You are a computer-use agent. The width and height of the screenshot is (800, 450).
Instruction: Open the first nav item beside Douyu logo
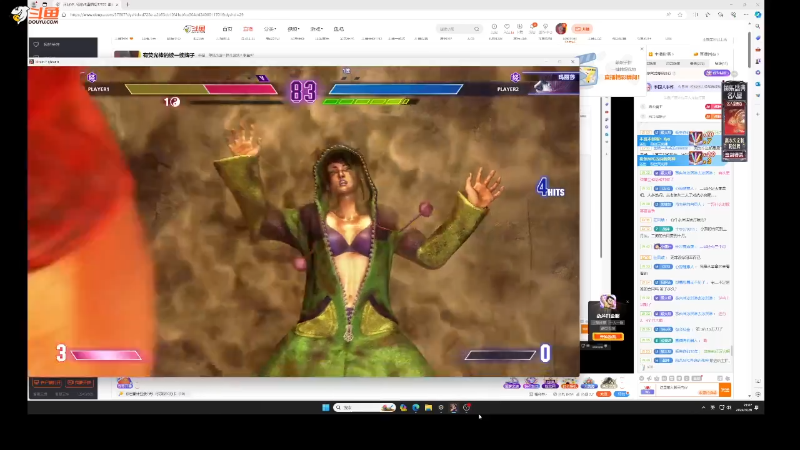[227, 29]
